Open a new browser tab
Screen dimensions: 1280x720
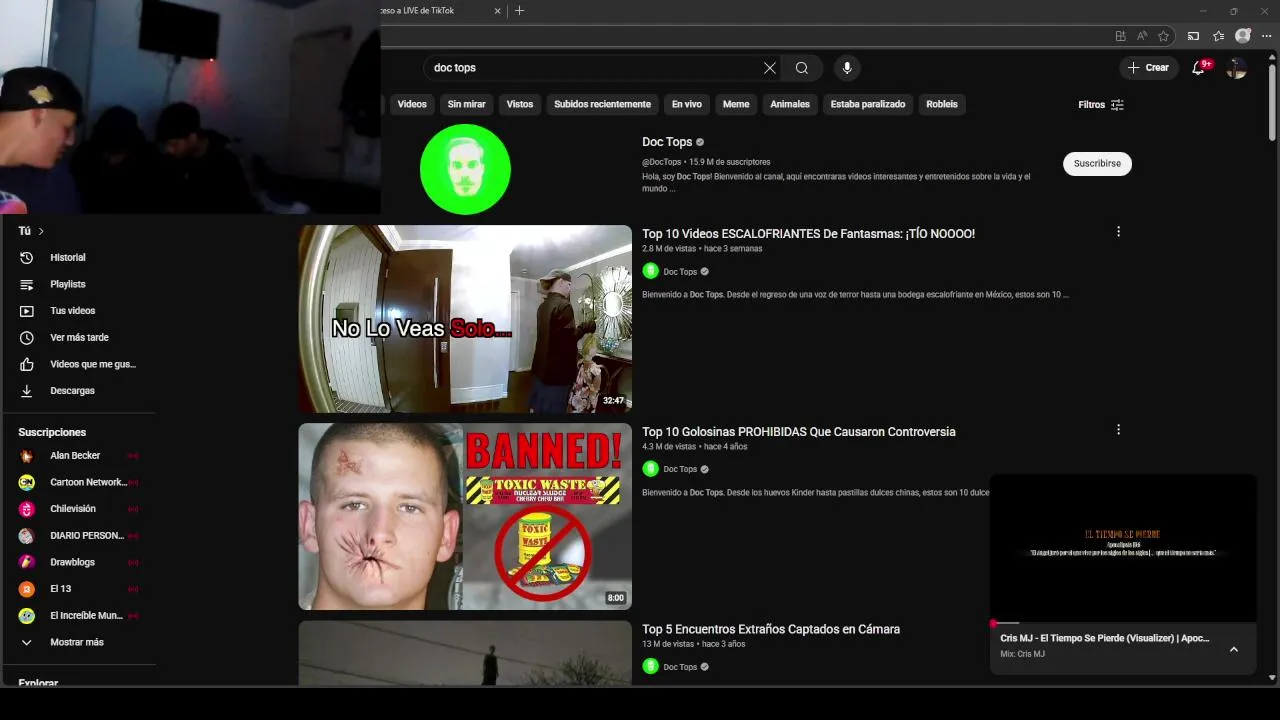pyautogui.click(x=519, y=11)
